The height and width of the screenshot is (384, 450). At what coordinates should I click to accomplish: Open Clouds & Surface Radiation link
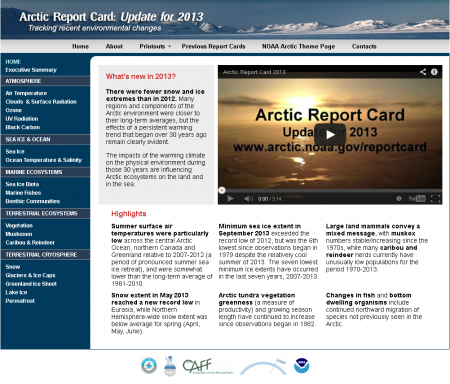pyautogui.click(x=41, y=102)
